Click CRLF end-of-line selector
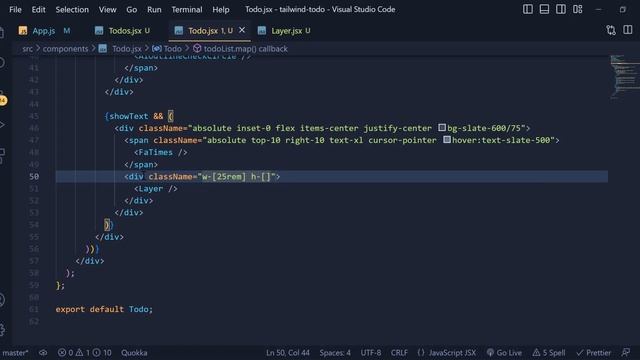Screen dimensions: 640x360 coord(399,353)
